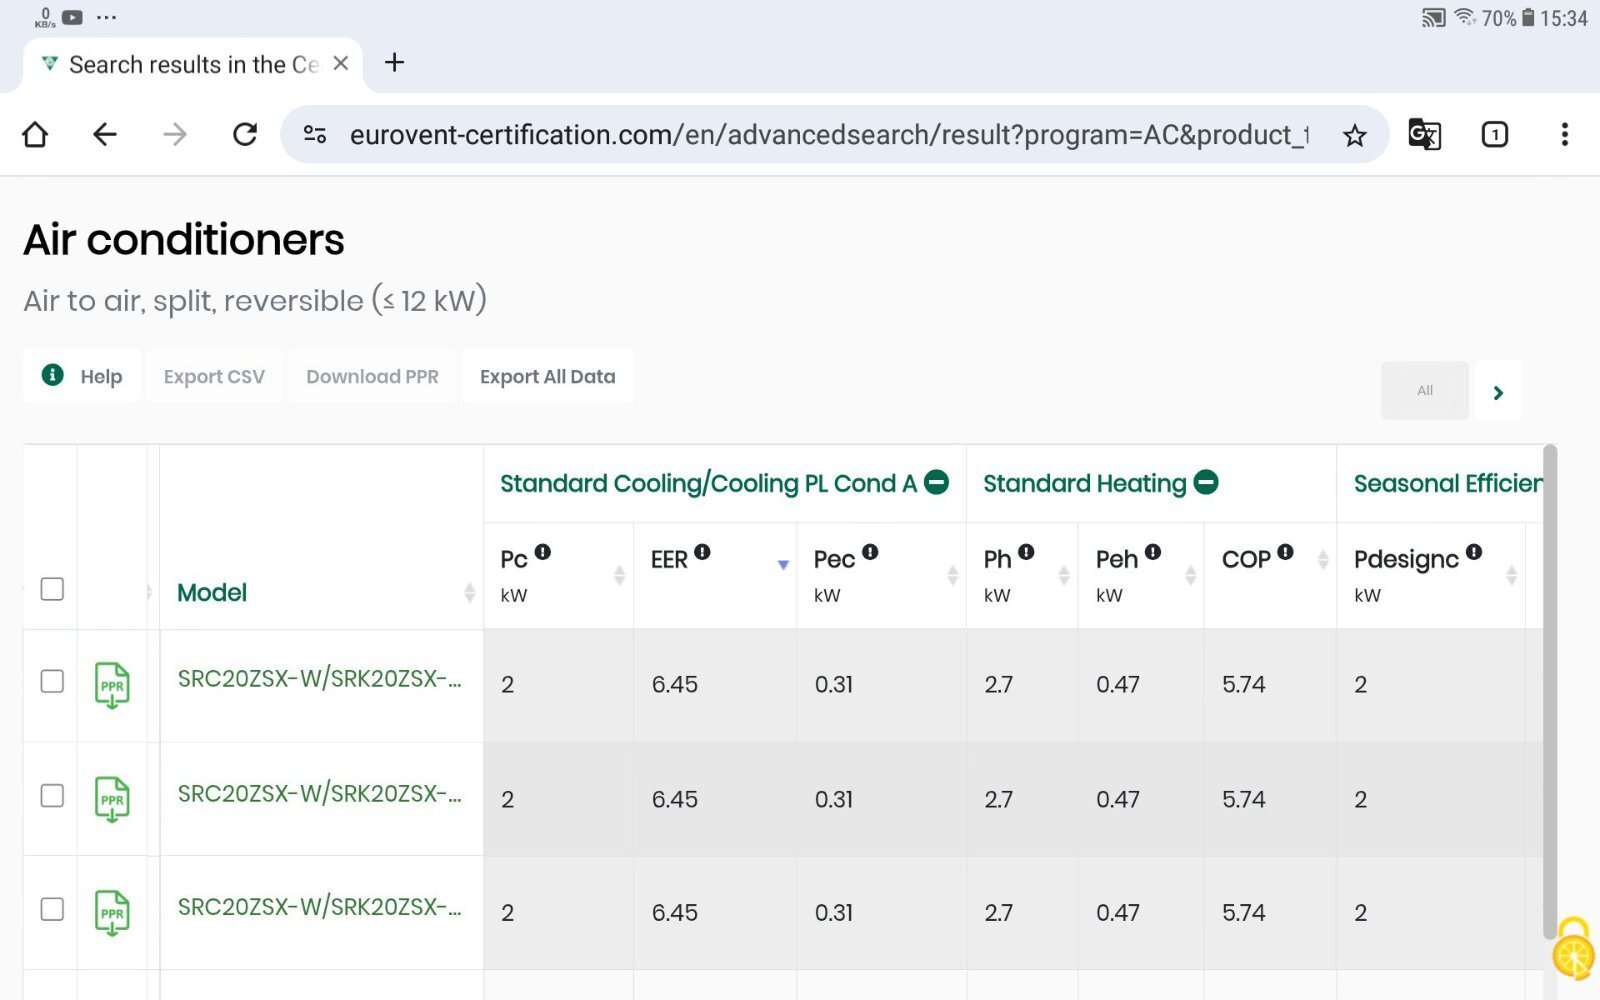
Task: Sort table by EER column
Action: tap(783, 565)
